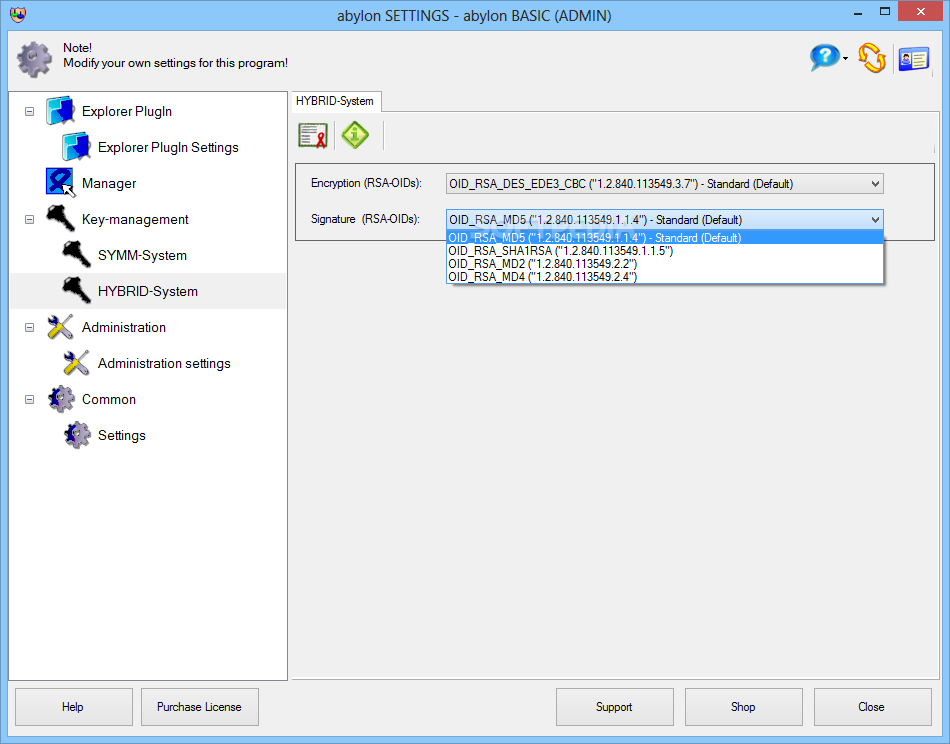Select Manager in the tree
950x744 pixels.
109,183
